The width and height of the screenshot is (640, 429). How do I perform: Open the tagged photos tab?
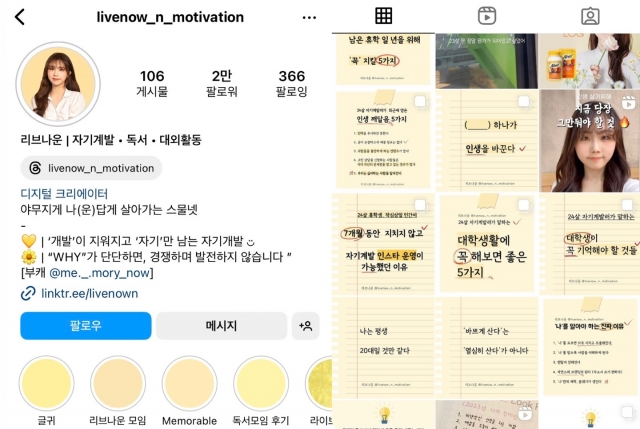point(590,16)
